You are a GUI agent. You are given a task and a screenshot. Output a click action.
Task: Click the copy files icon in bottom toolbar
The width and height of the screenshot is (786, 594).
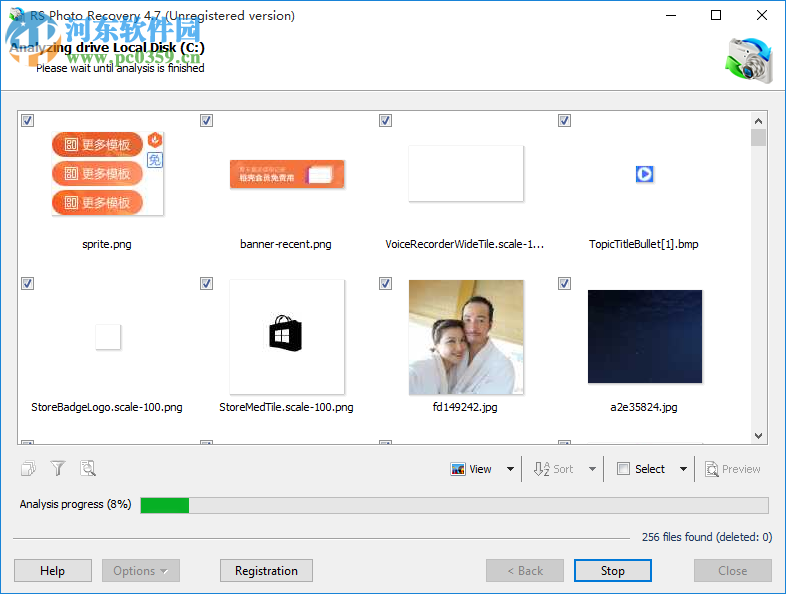(x=29, y=469)
